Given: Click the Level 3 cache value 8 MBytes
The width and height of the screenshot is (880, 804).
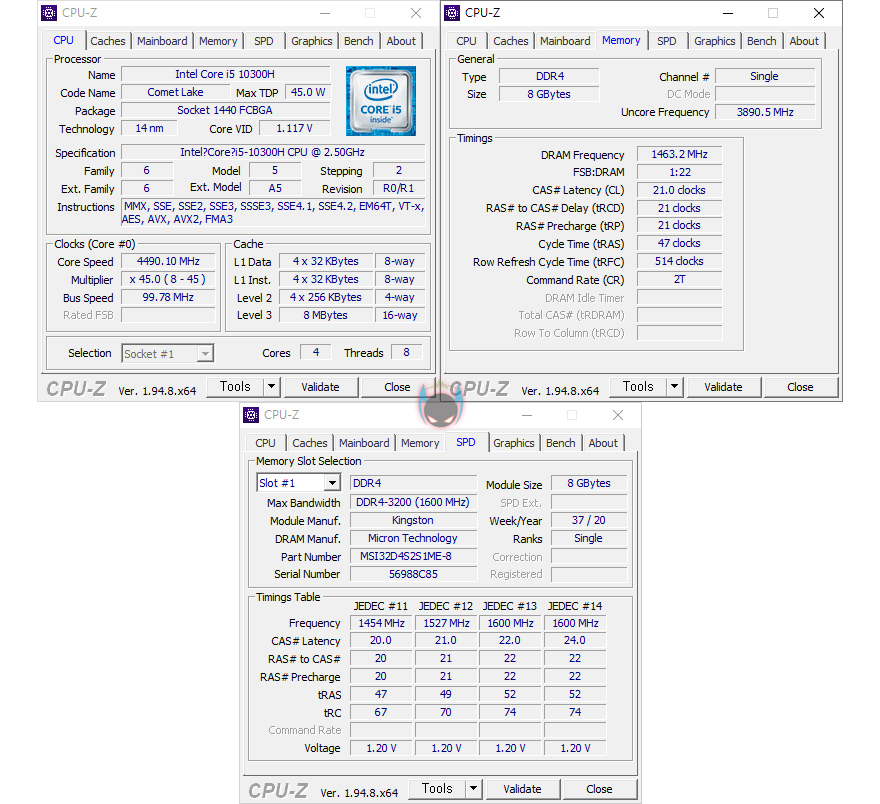Looking at the screenshot, I should tap(326, 315).
